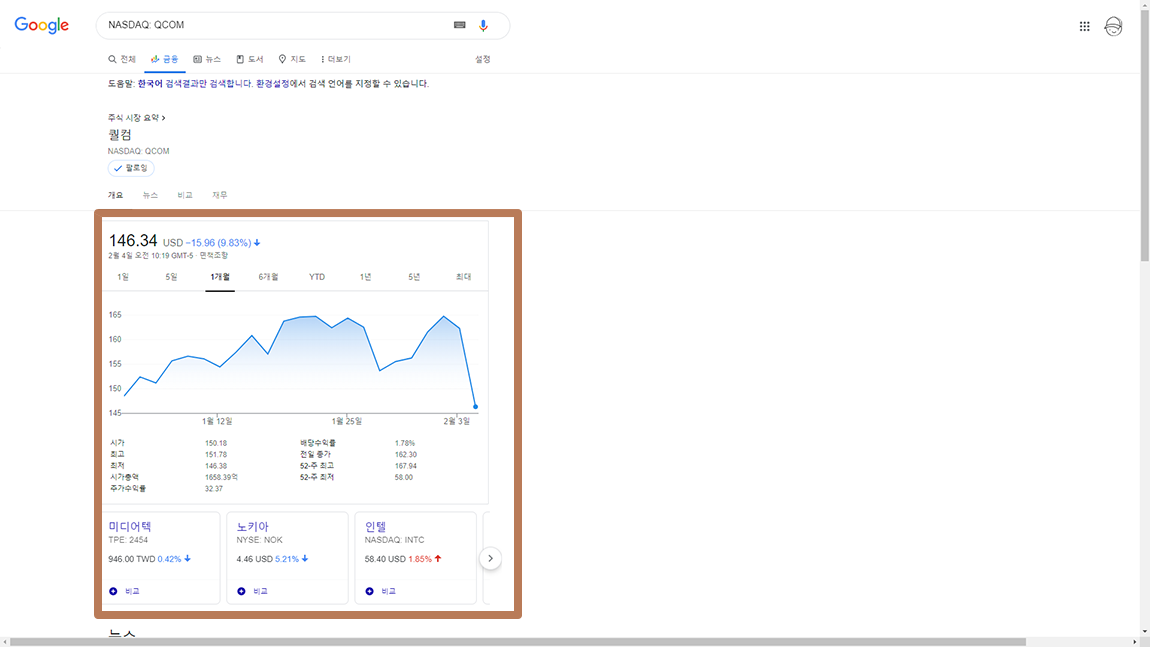This screenshot has width=1150, height=647.
Task: Open the 주식 시장 요약 breadcrumb
Action: [136, 117]
